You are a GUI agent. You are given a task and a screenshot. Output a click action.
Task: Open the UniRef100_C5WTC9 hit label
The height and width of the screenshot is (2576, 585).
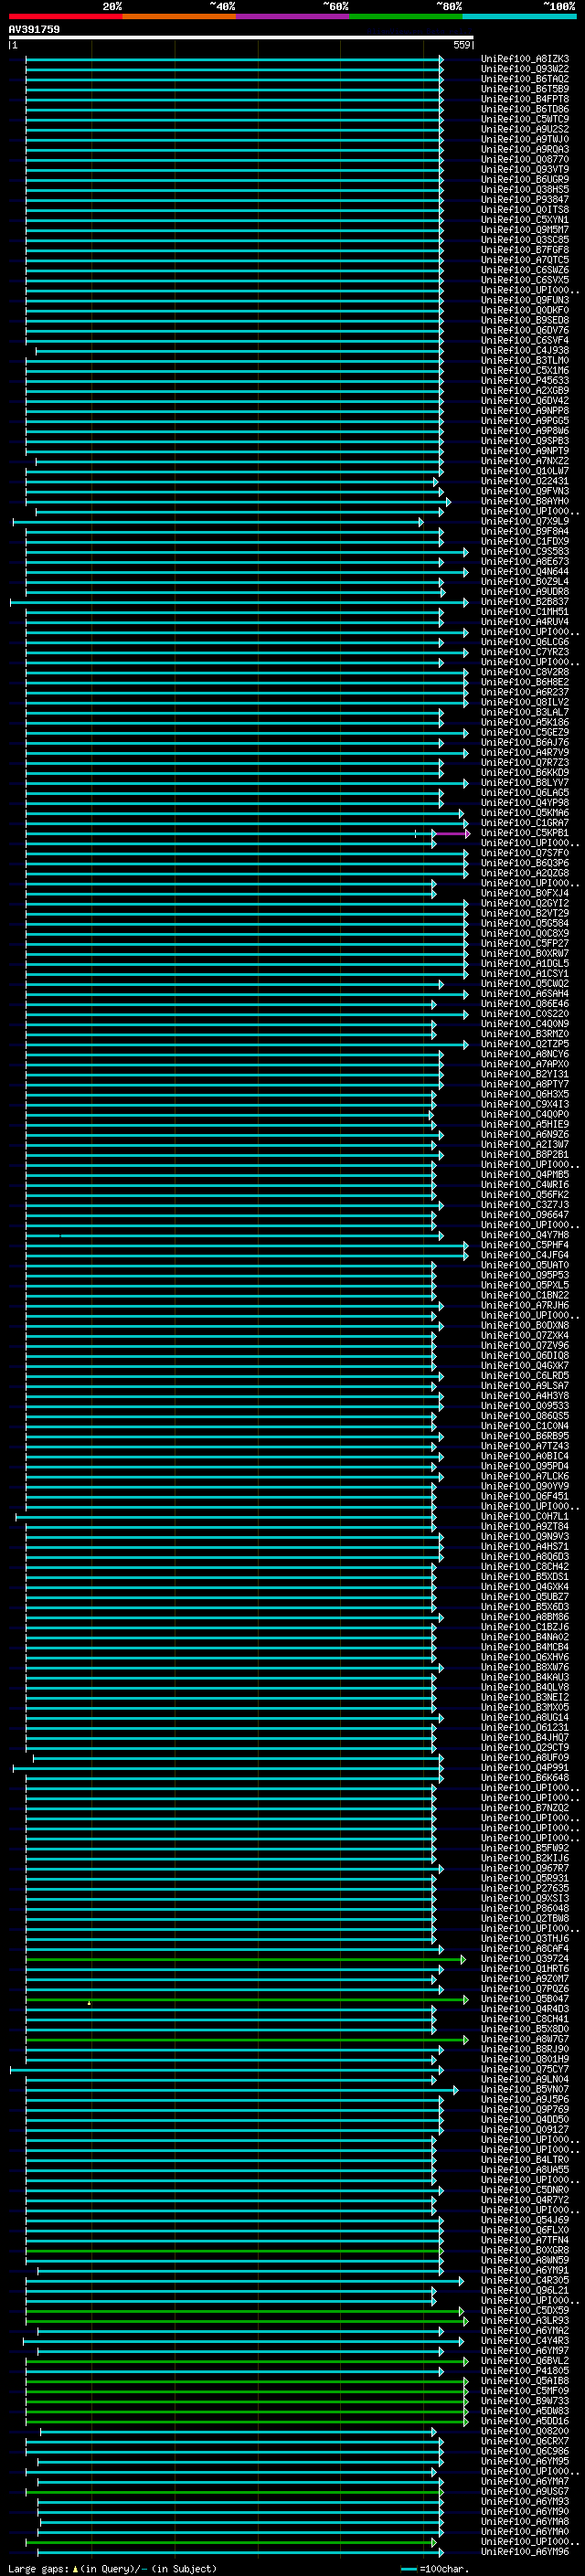coord(524,119)
